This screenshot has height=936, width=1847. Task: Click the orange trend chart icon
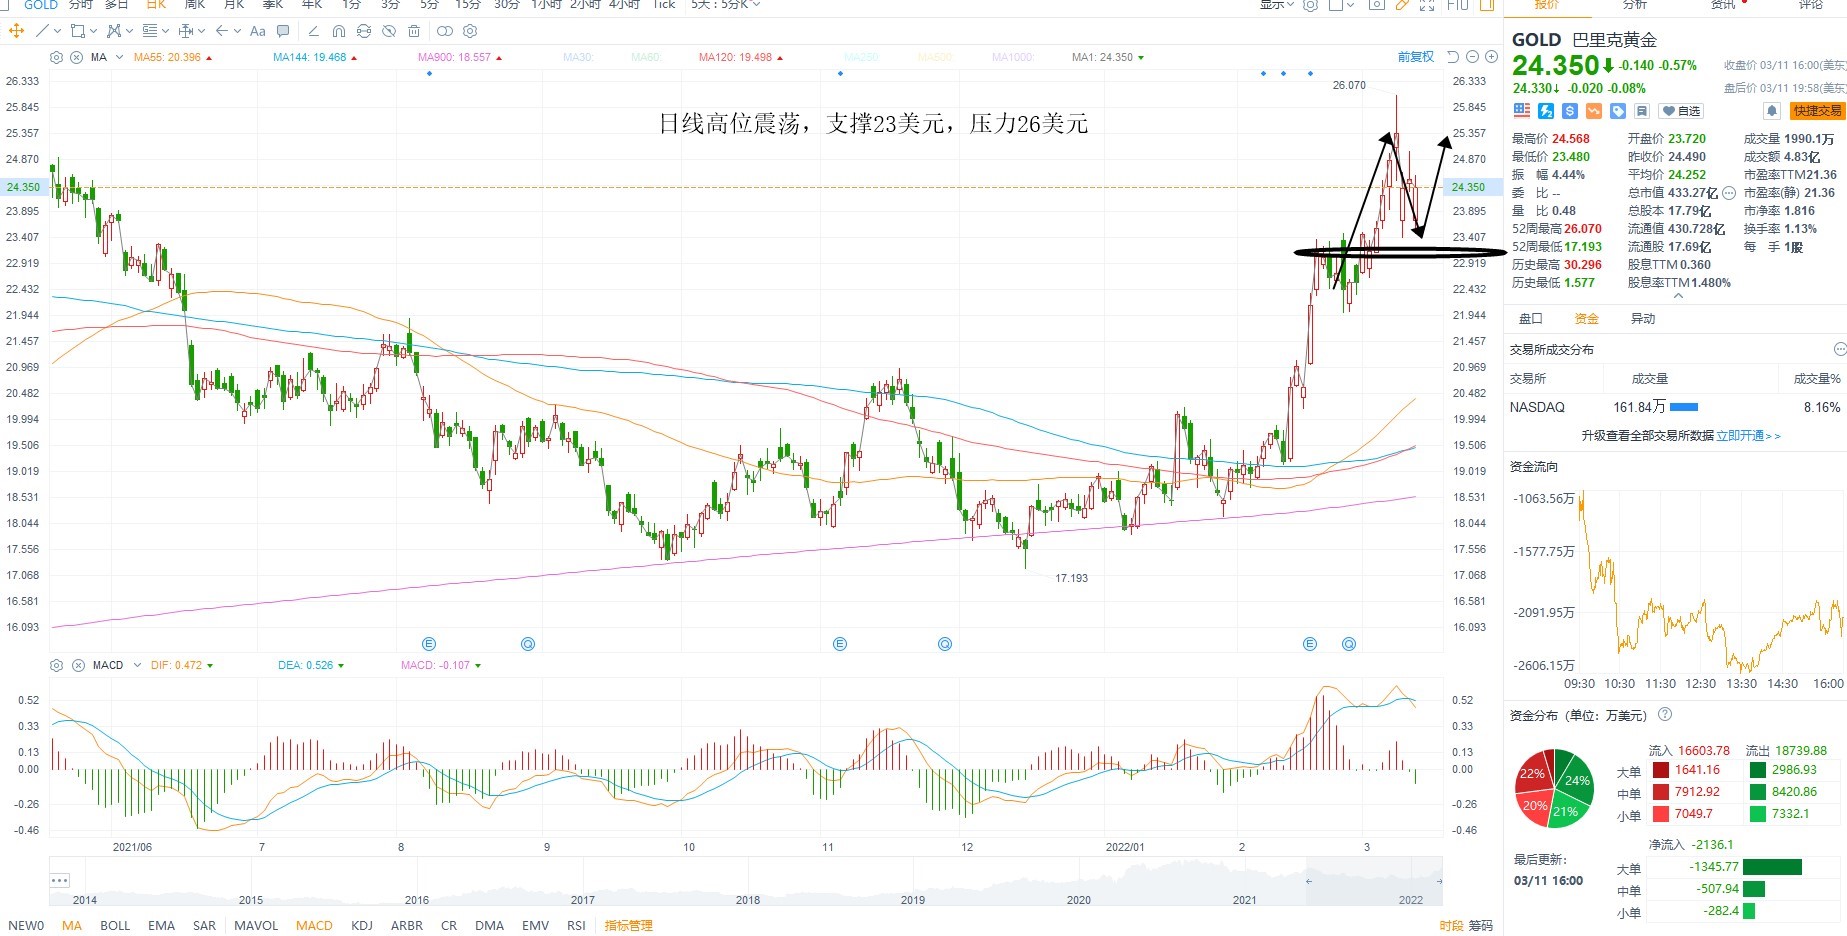click(1594, 111)
